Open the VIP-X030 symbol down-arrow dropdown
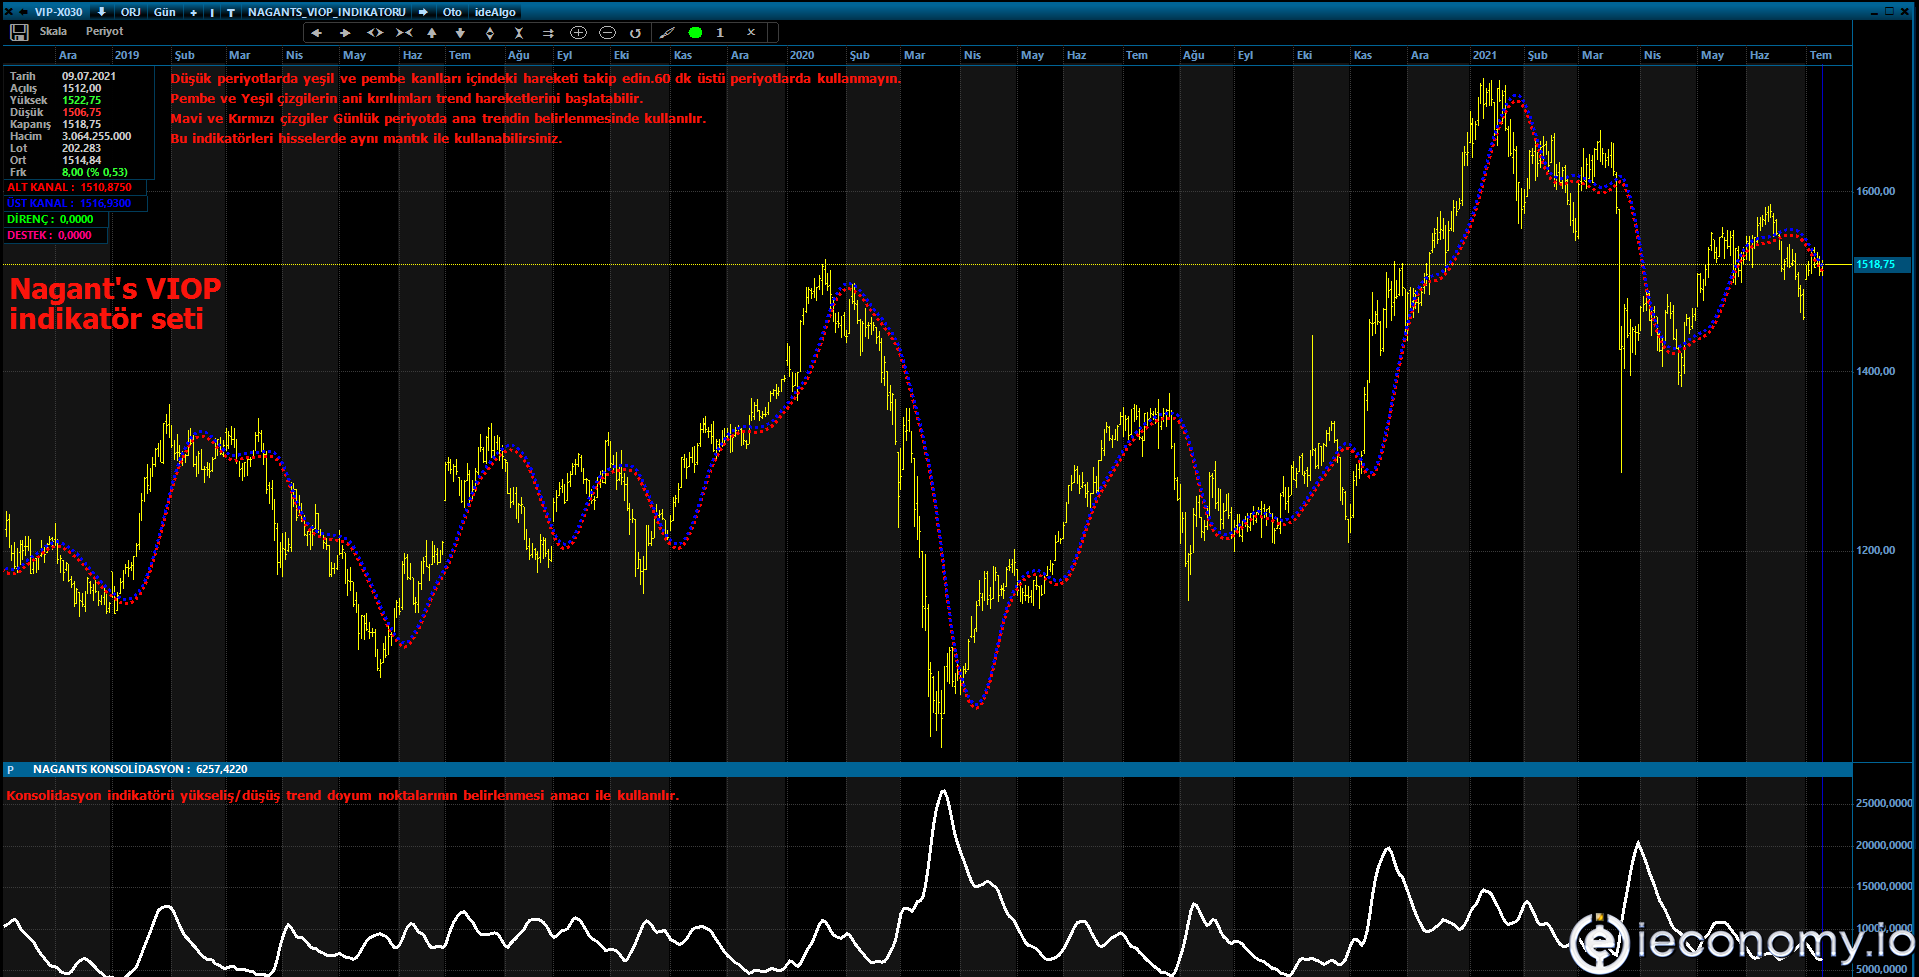The width and height of the screenshot is (1919, 977). pyautogui.click(x=101, y=12)
